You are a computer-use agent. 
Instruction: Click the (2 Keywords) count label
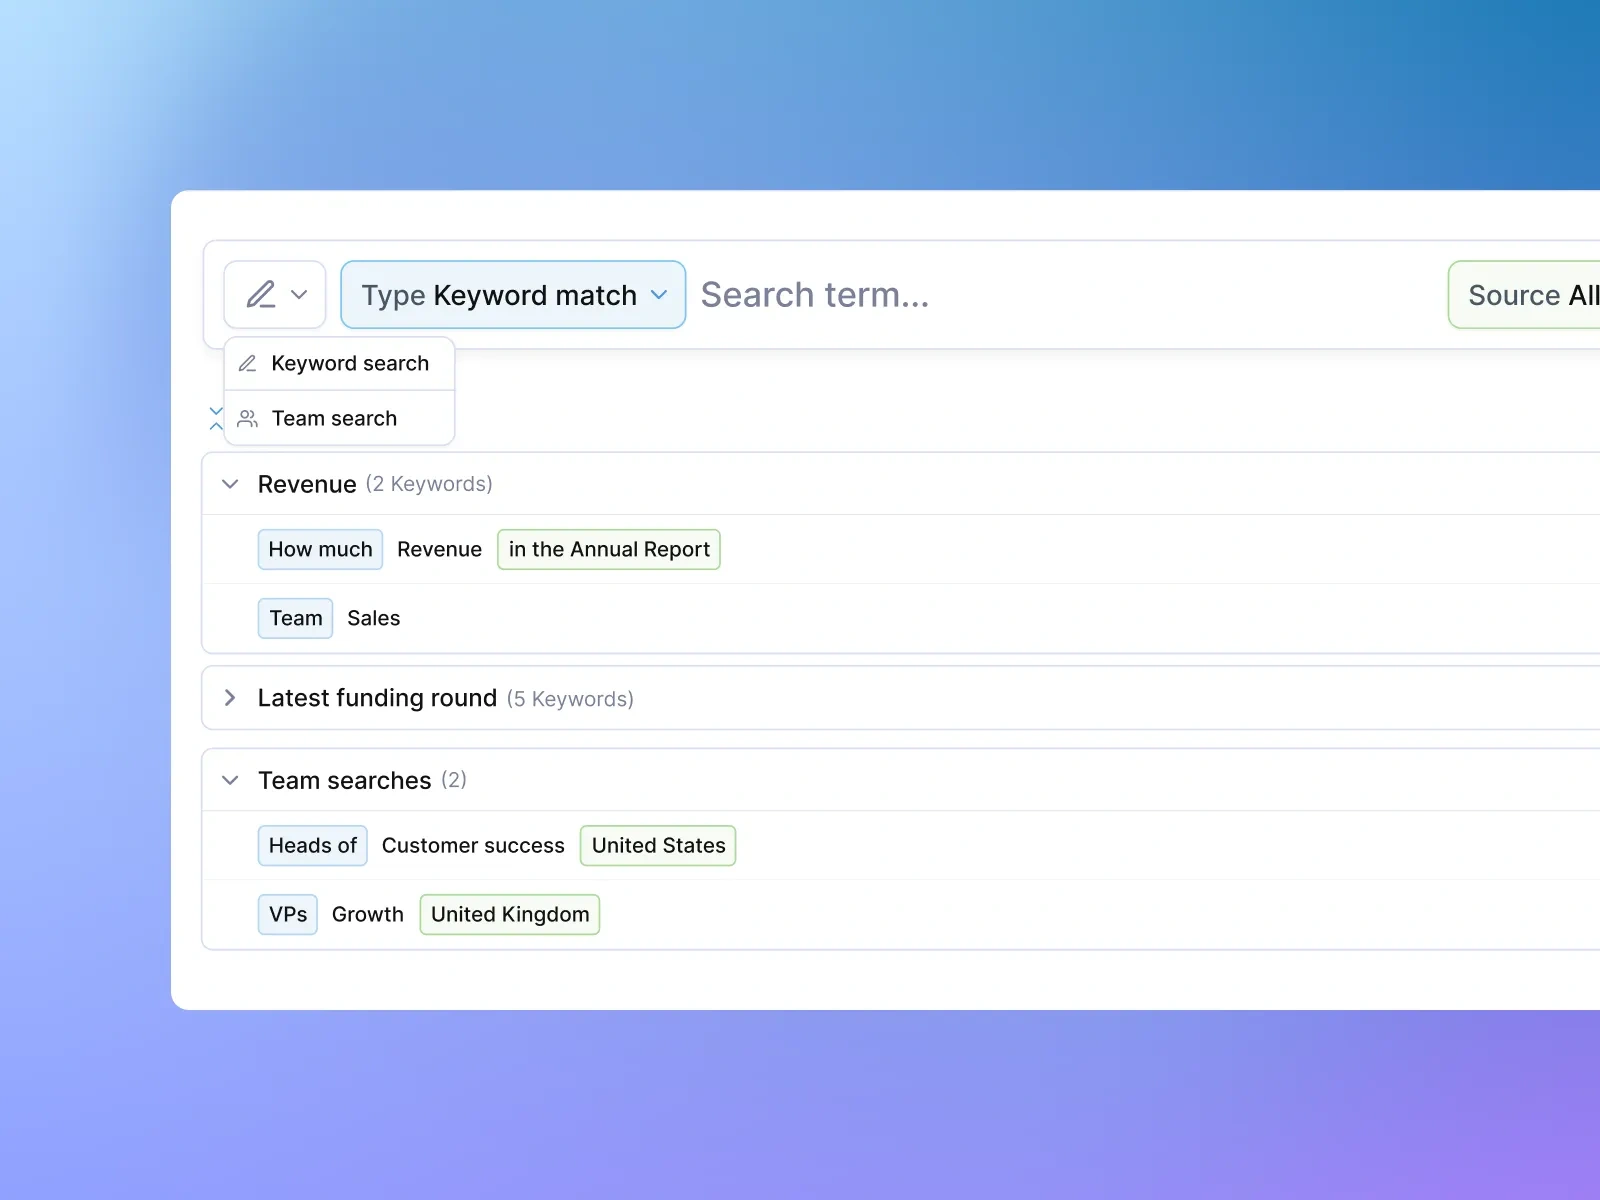click(429, 484)
